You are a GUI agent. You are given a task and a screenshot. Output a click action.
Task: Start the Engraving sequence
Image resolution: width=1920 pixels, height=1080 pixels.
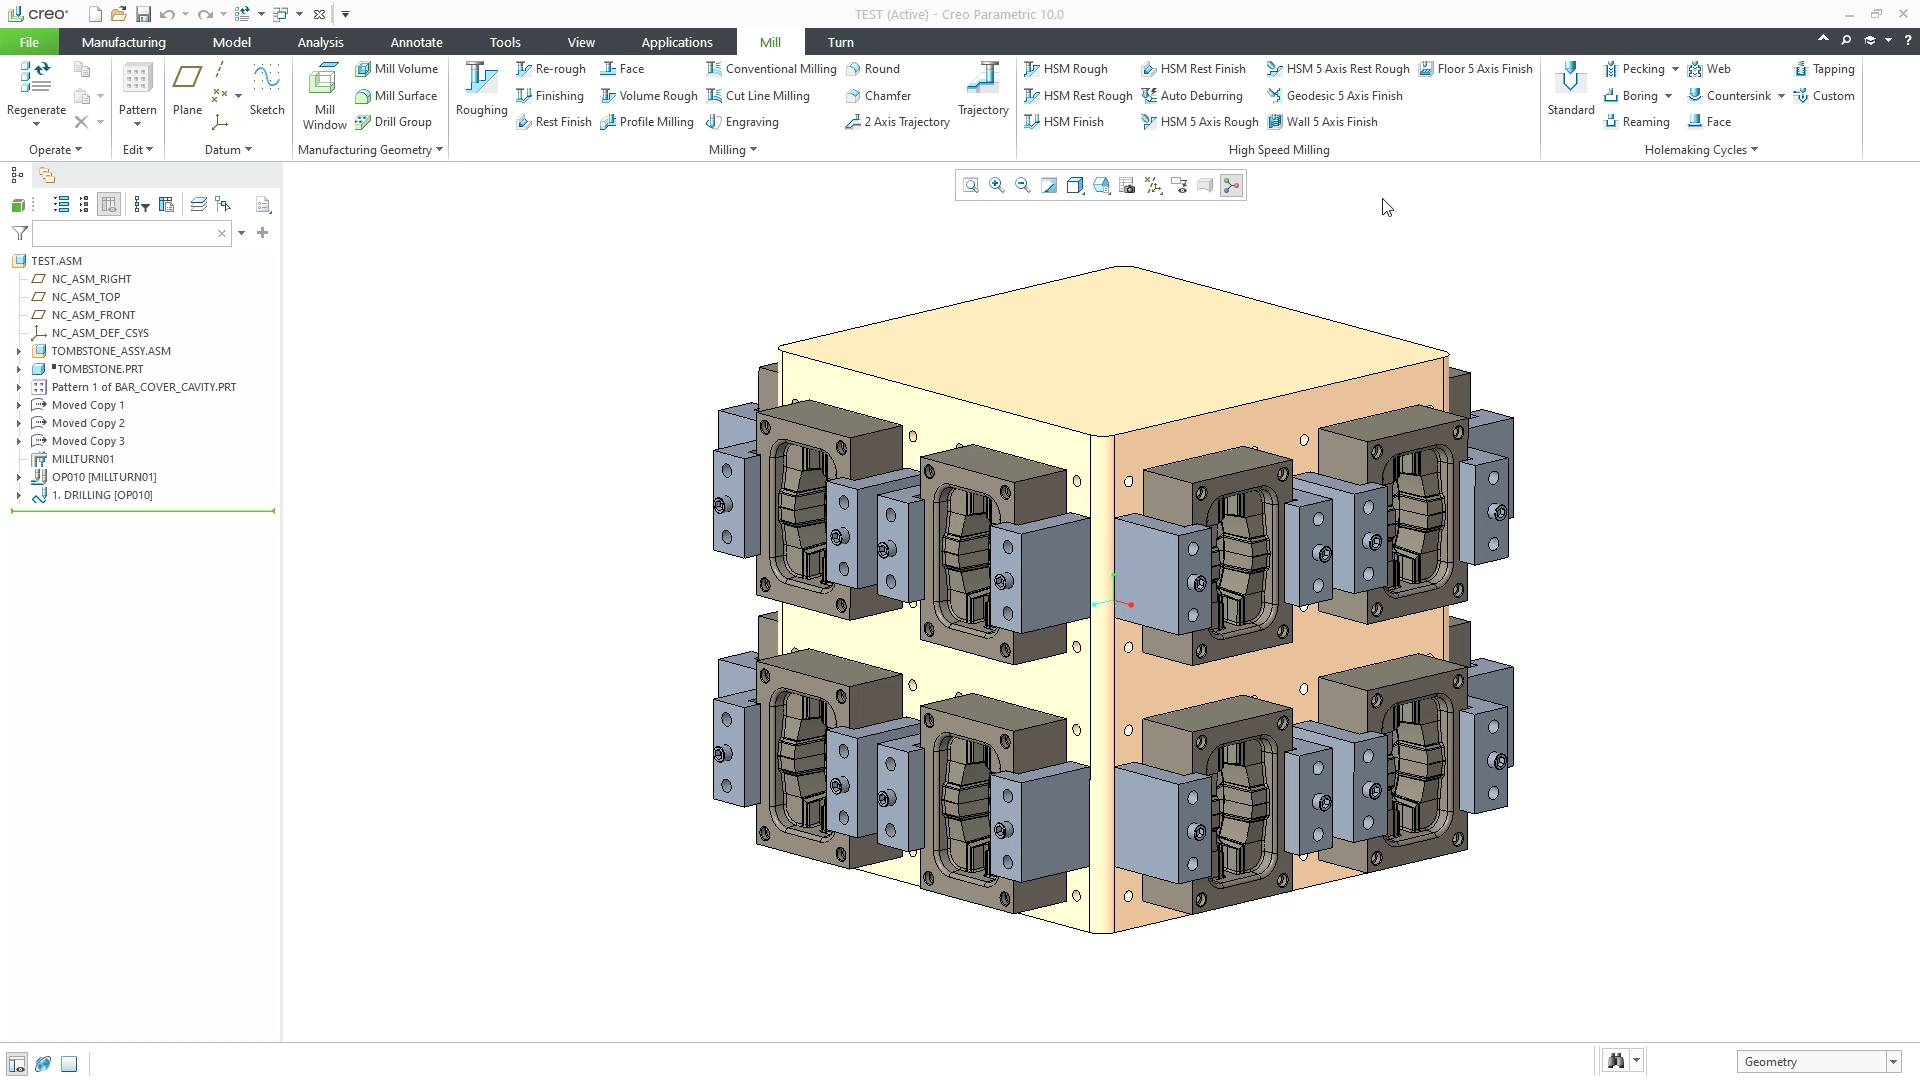[742, 122]
